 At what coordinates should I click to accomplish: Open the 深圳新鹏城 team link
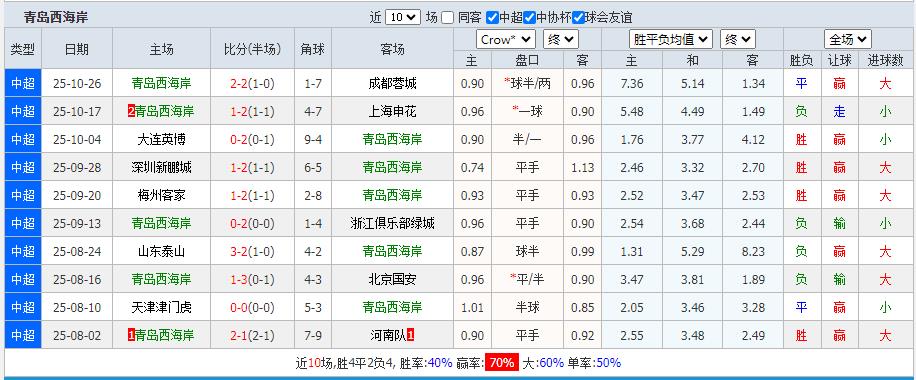[161, 168]
